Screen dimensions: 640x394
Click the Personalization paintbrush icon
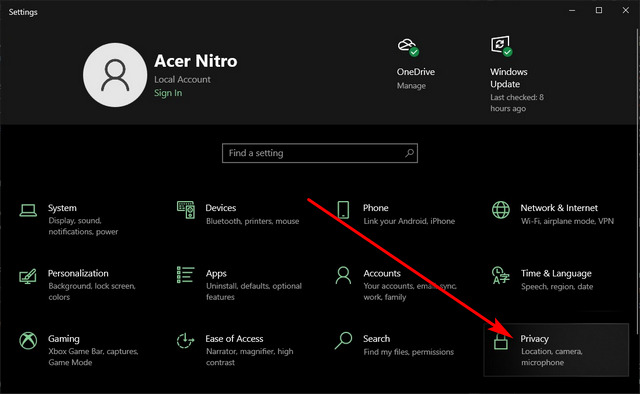pyautogui.click(x=28, y=276)
